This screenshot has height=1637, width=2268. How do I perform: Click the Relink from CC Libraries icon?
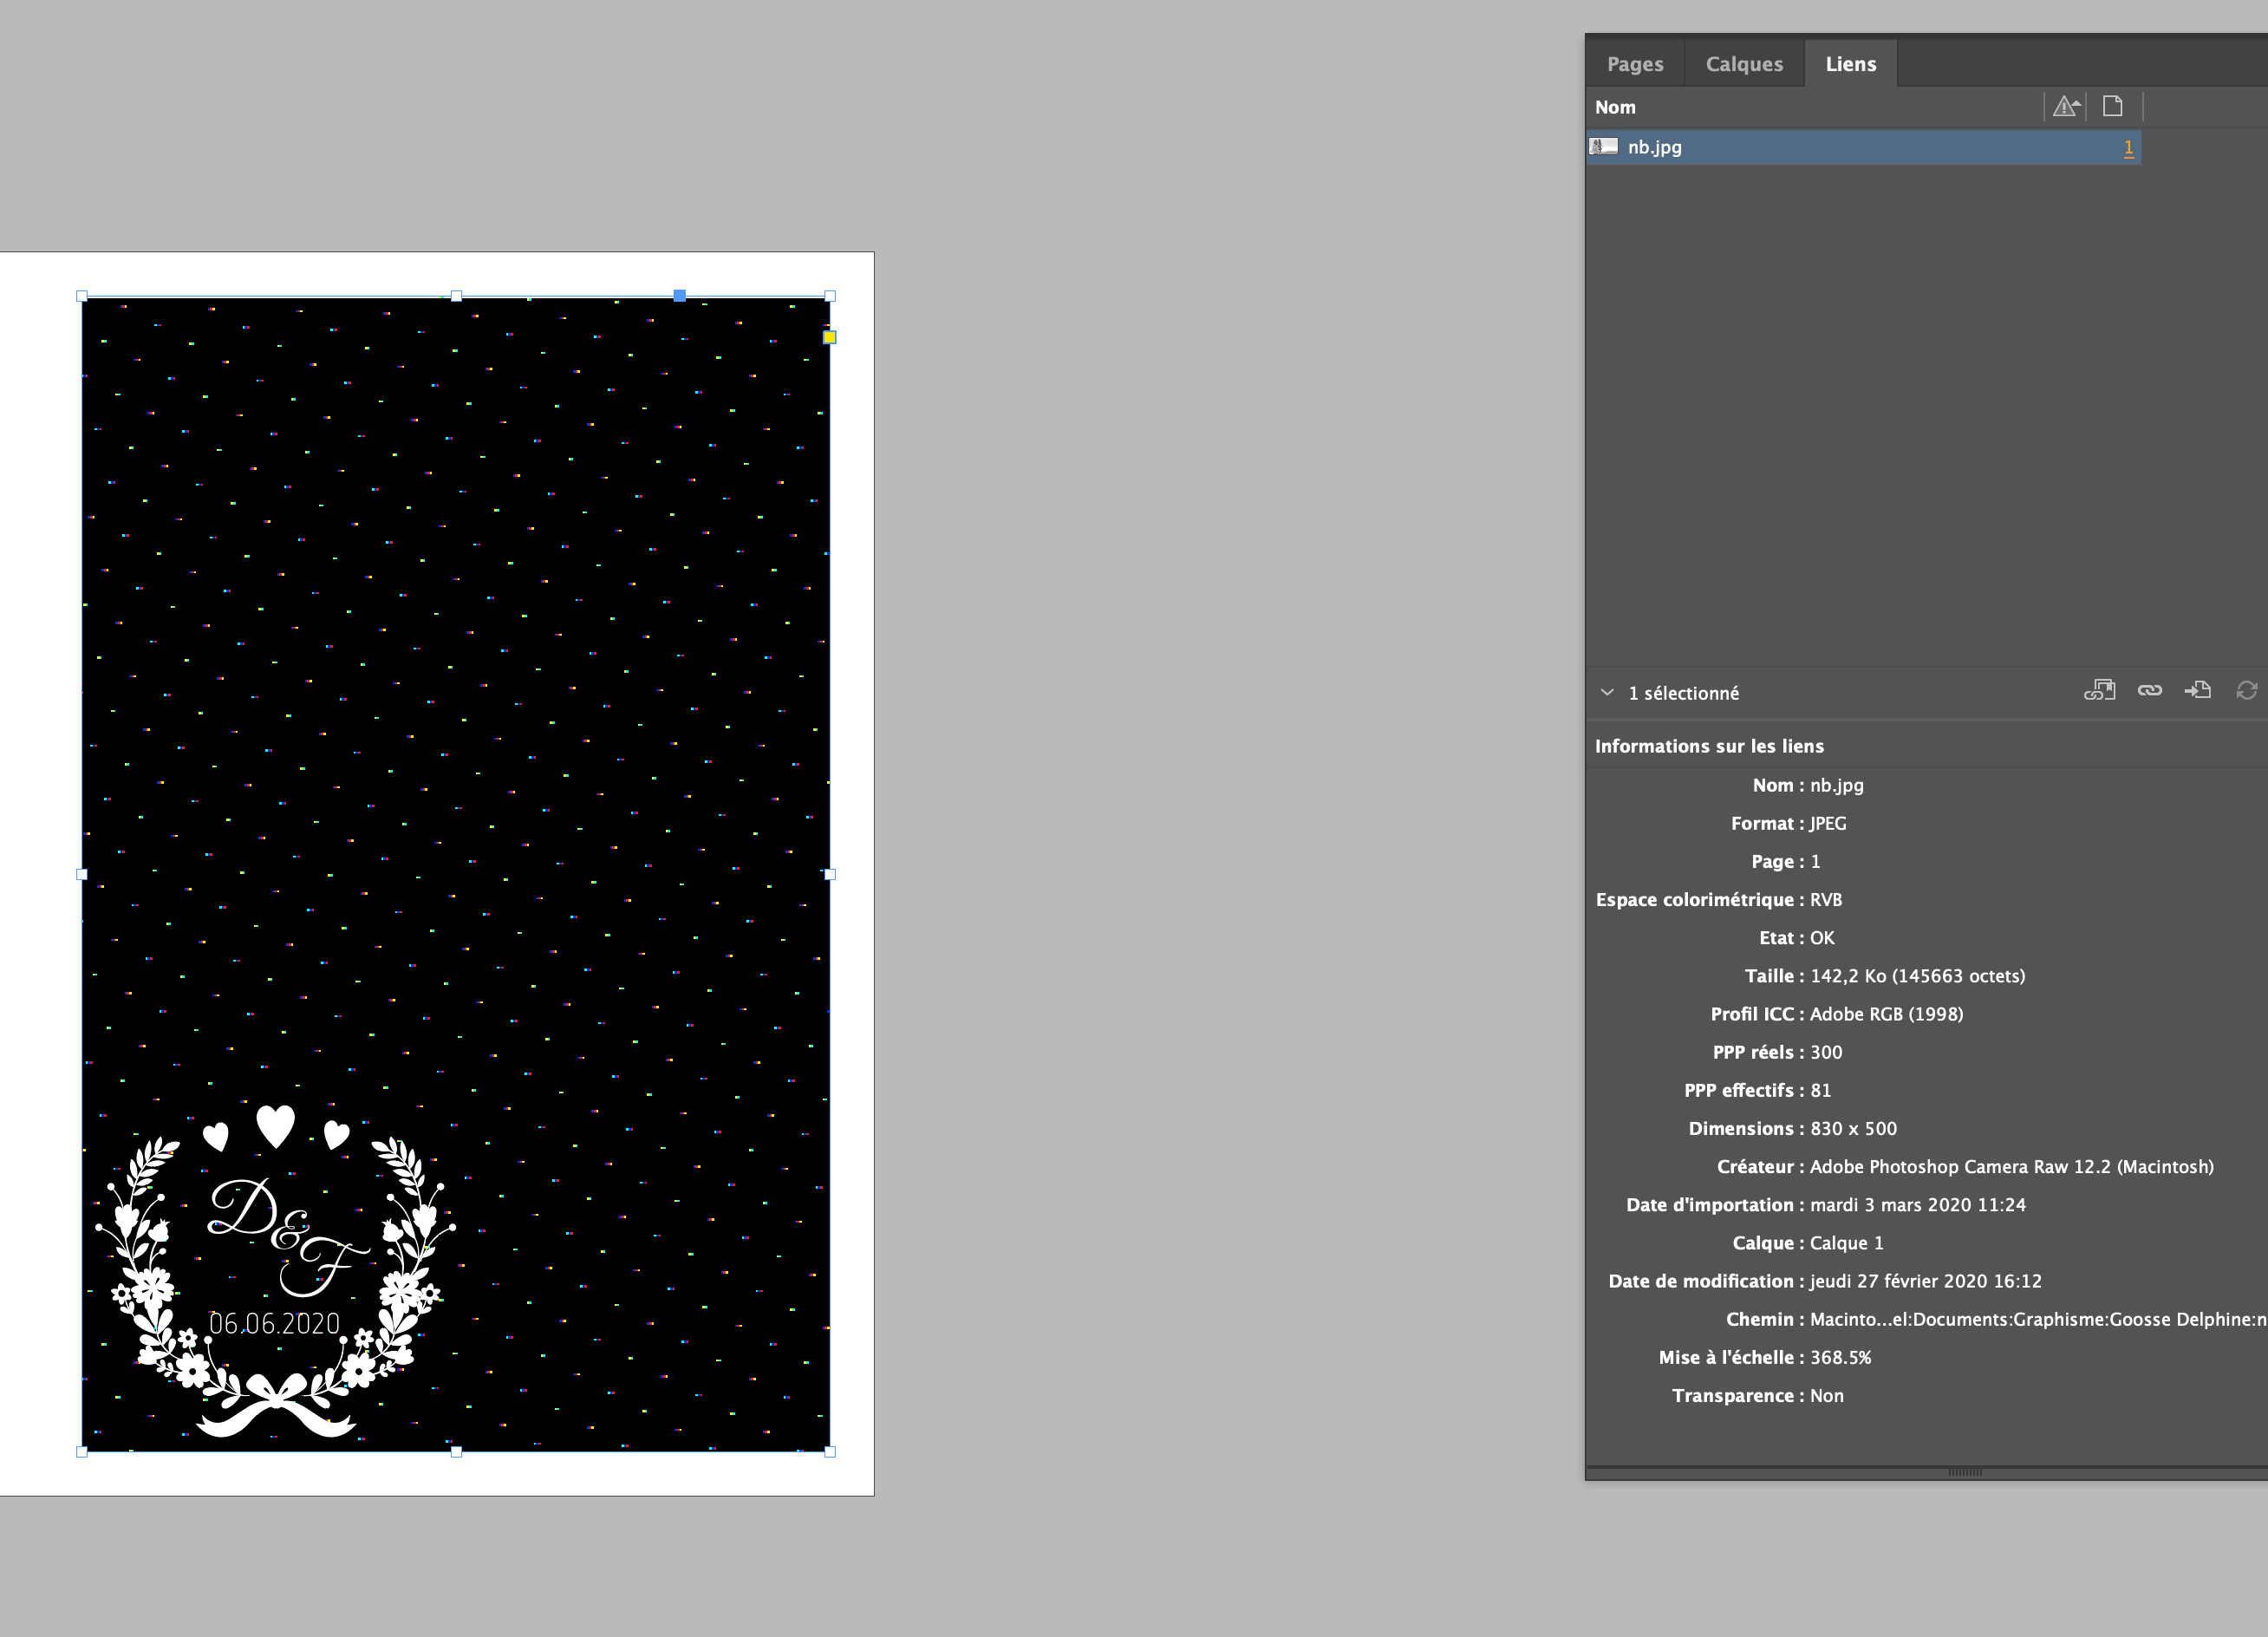tap(2099, 690)
